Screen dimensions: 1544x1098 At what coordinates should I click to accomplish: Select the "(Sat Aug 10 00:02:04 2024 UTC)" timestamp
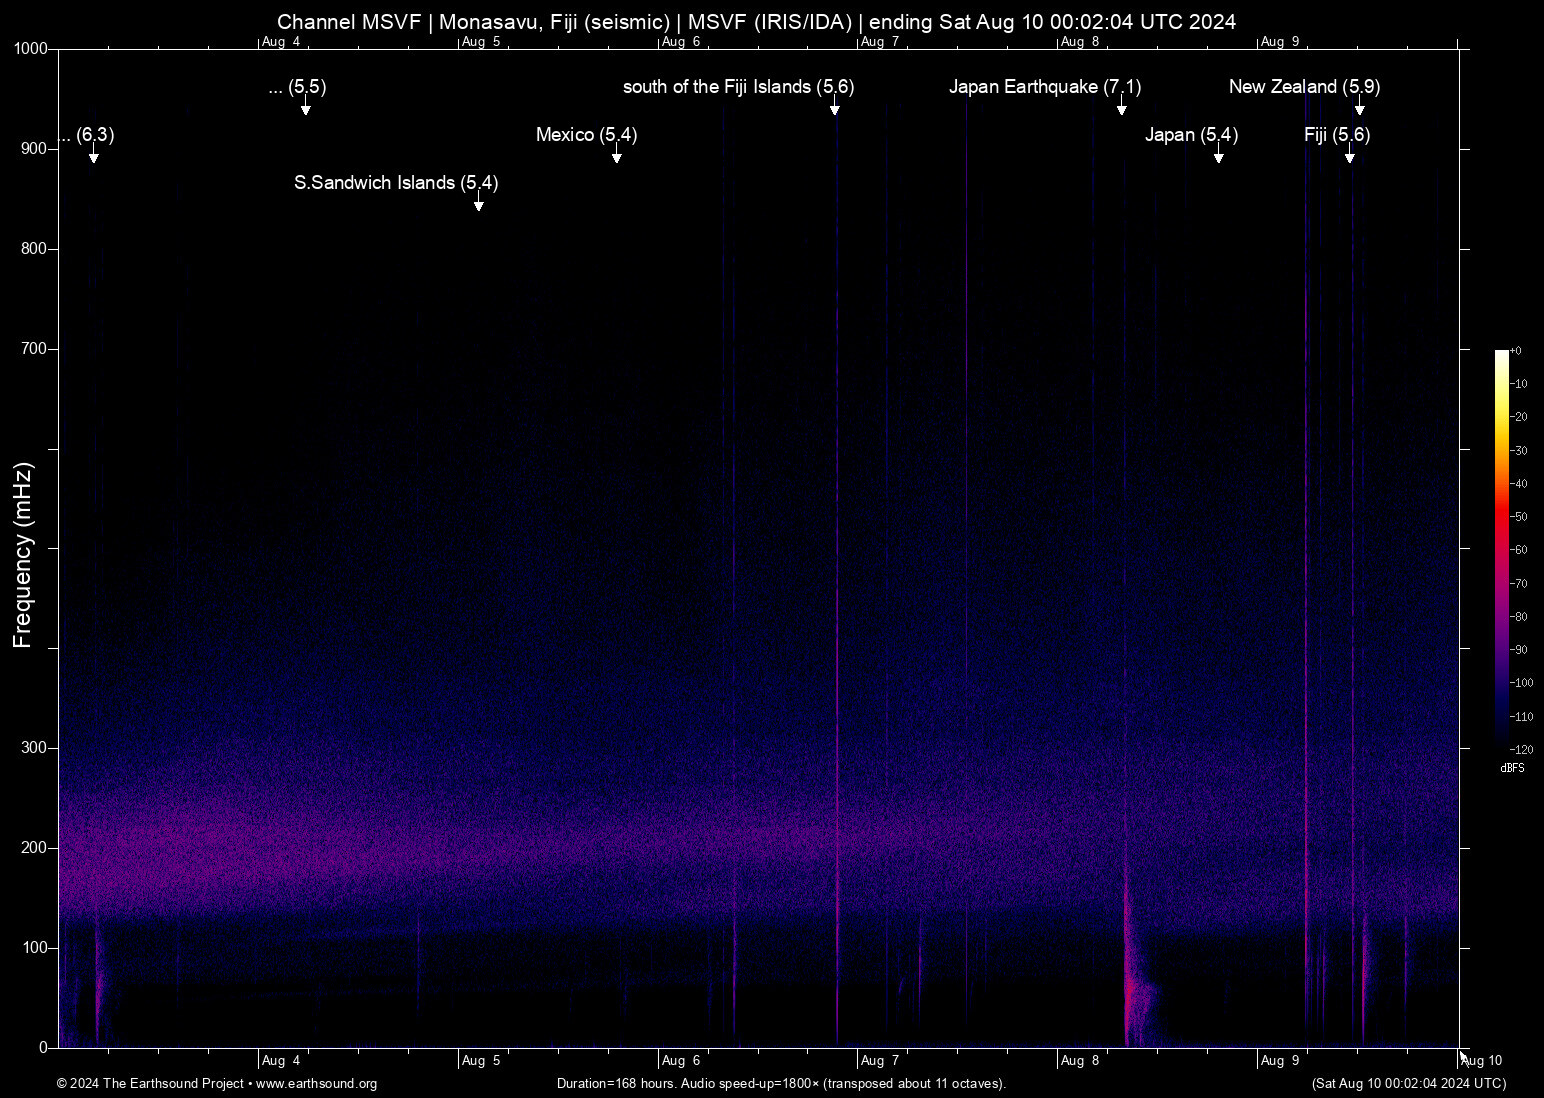click(x=1409, y=1084)
